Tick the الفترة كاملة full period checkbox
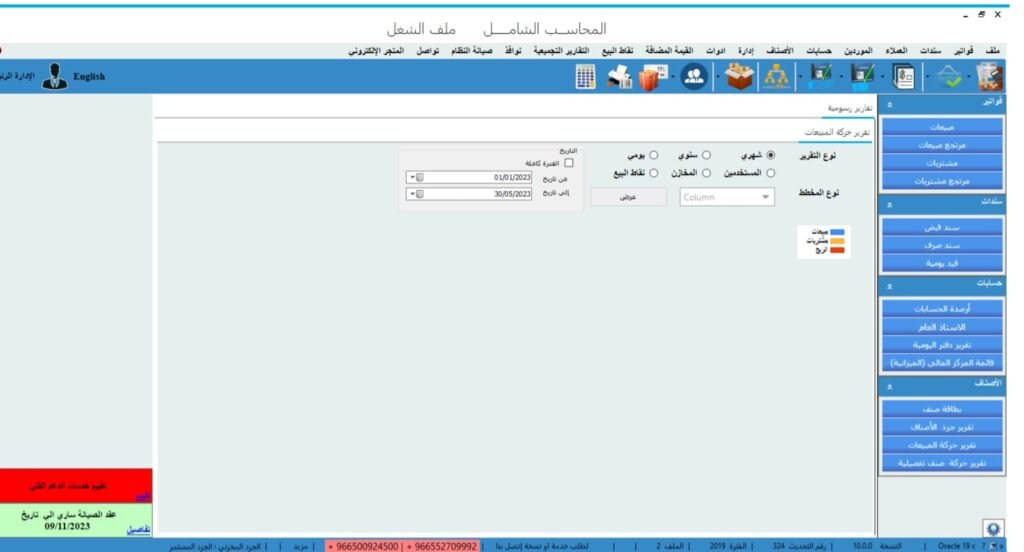The image size is (1024, 552). 568,163
